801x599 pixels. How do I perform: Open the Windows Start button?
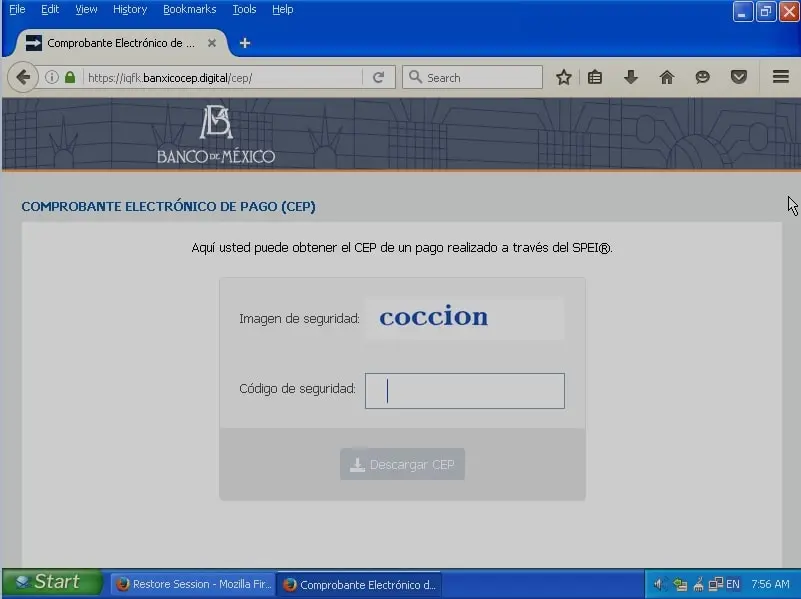pos(52,583)
